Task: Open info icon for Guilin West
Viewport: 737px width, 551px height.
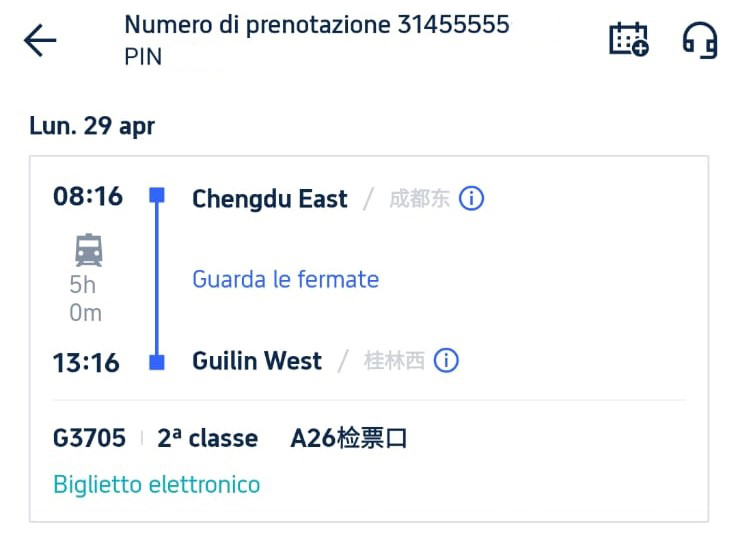Action: (x=446, y=361)
